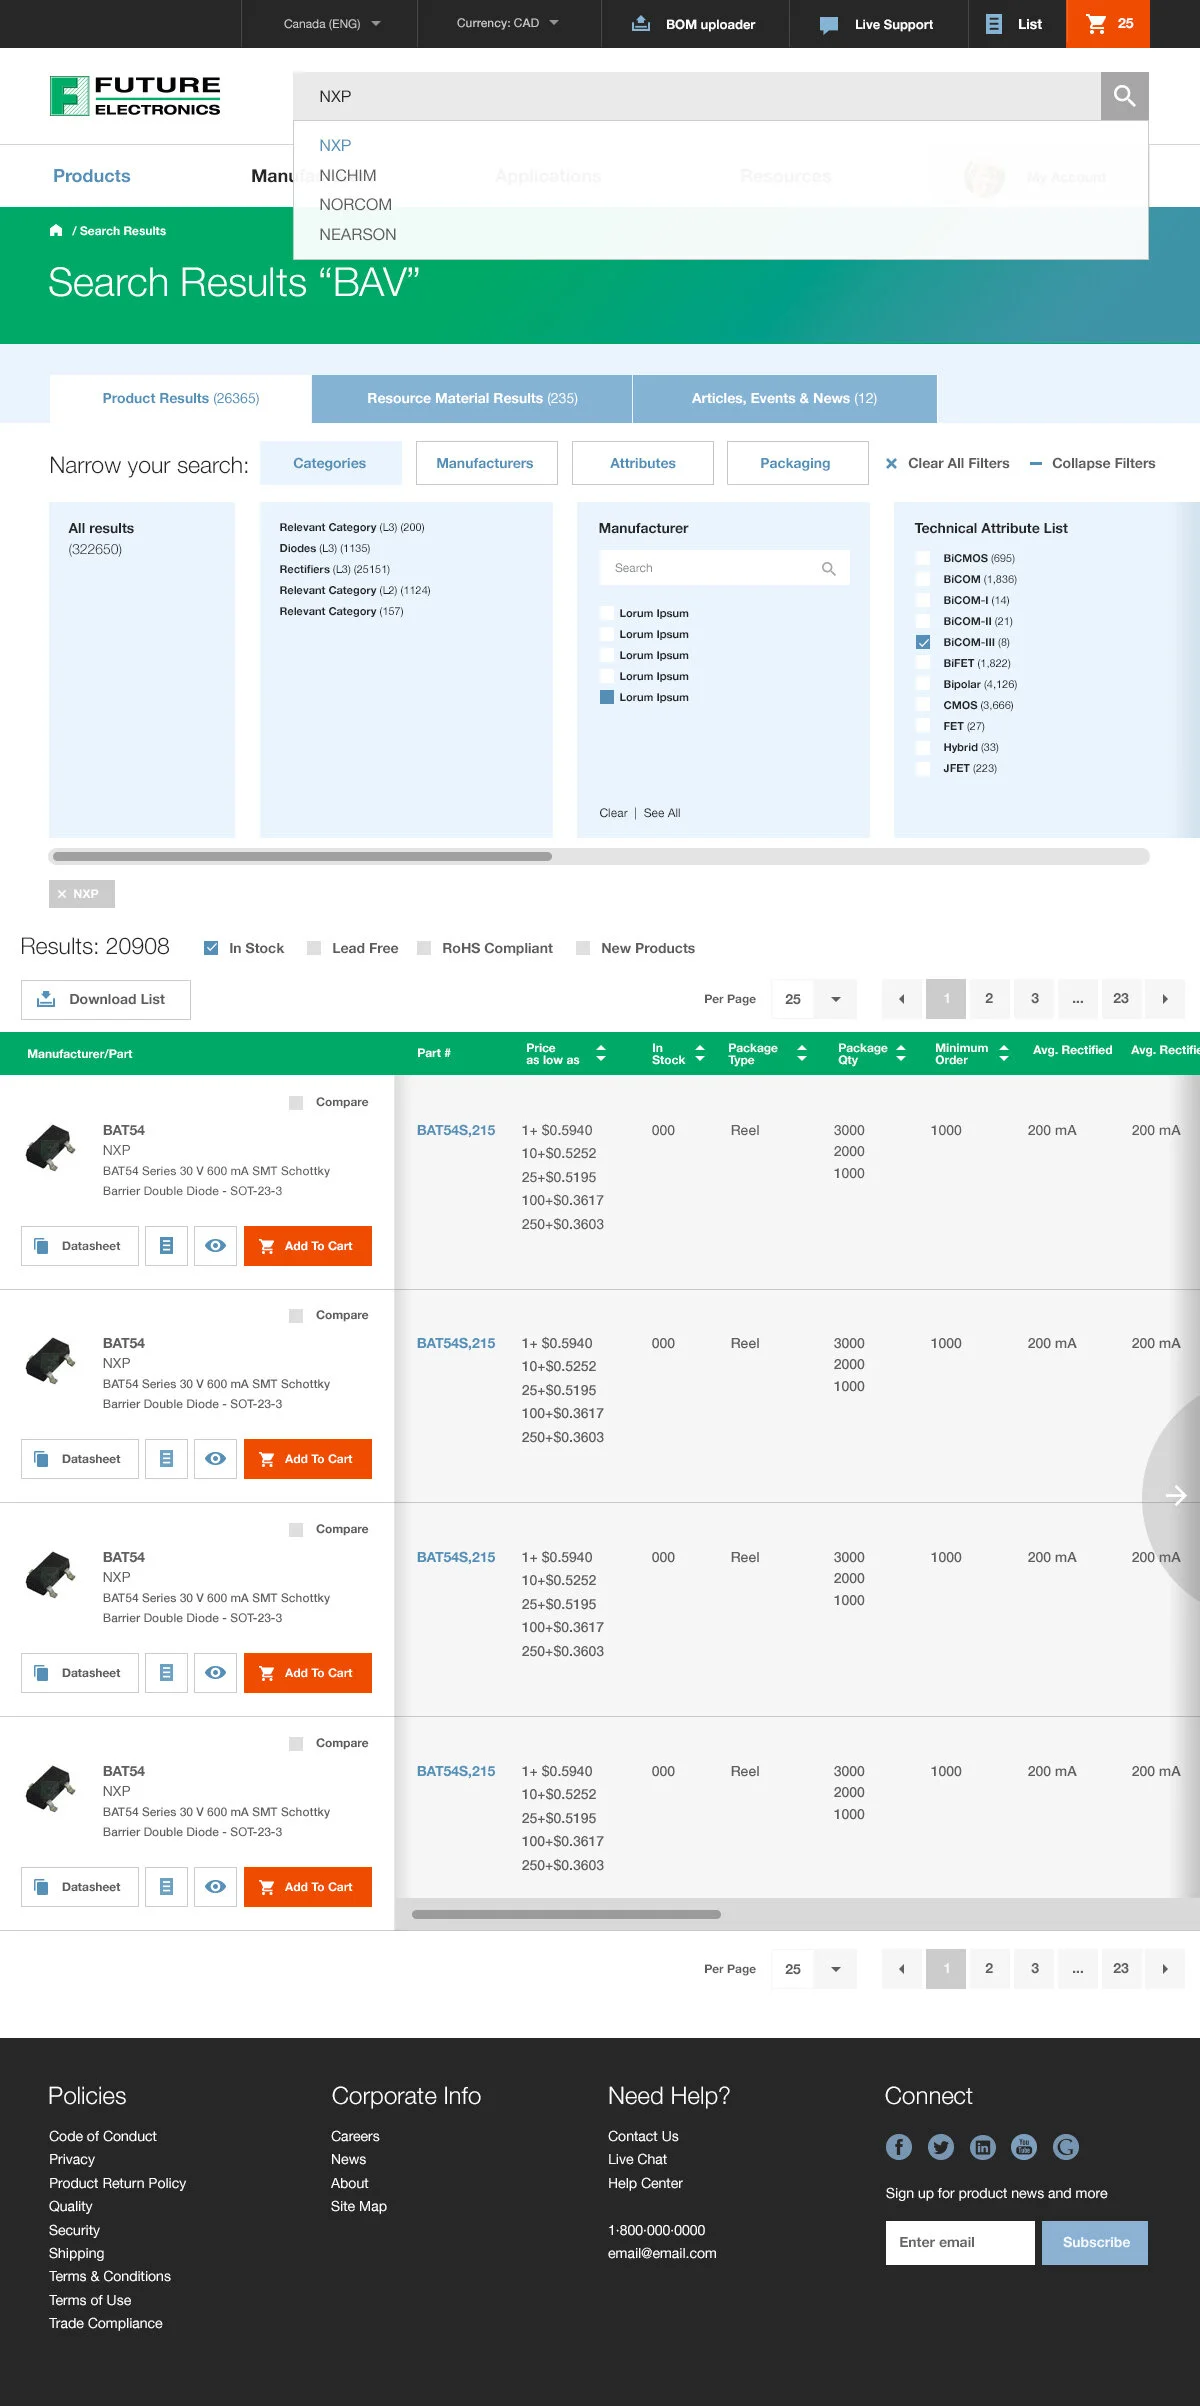Go to home via breadcrumb house icon

56,230
